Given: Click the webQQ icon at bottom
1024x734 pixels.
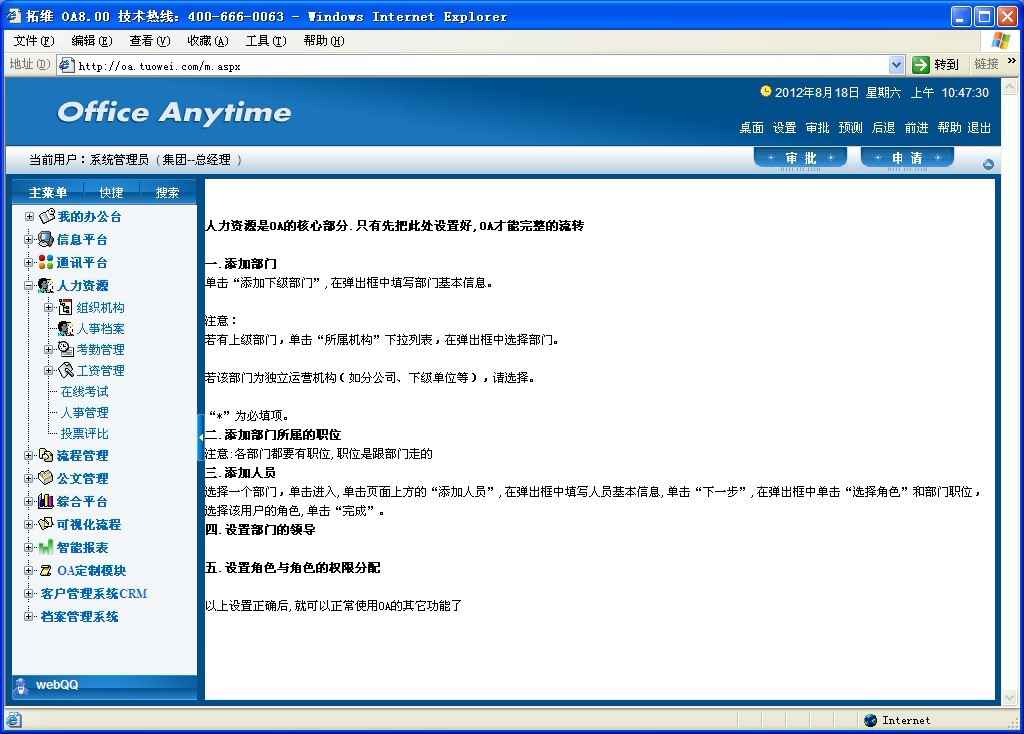Looking at the screenshot, I should pyautogui.click(x=21, y=685).
